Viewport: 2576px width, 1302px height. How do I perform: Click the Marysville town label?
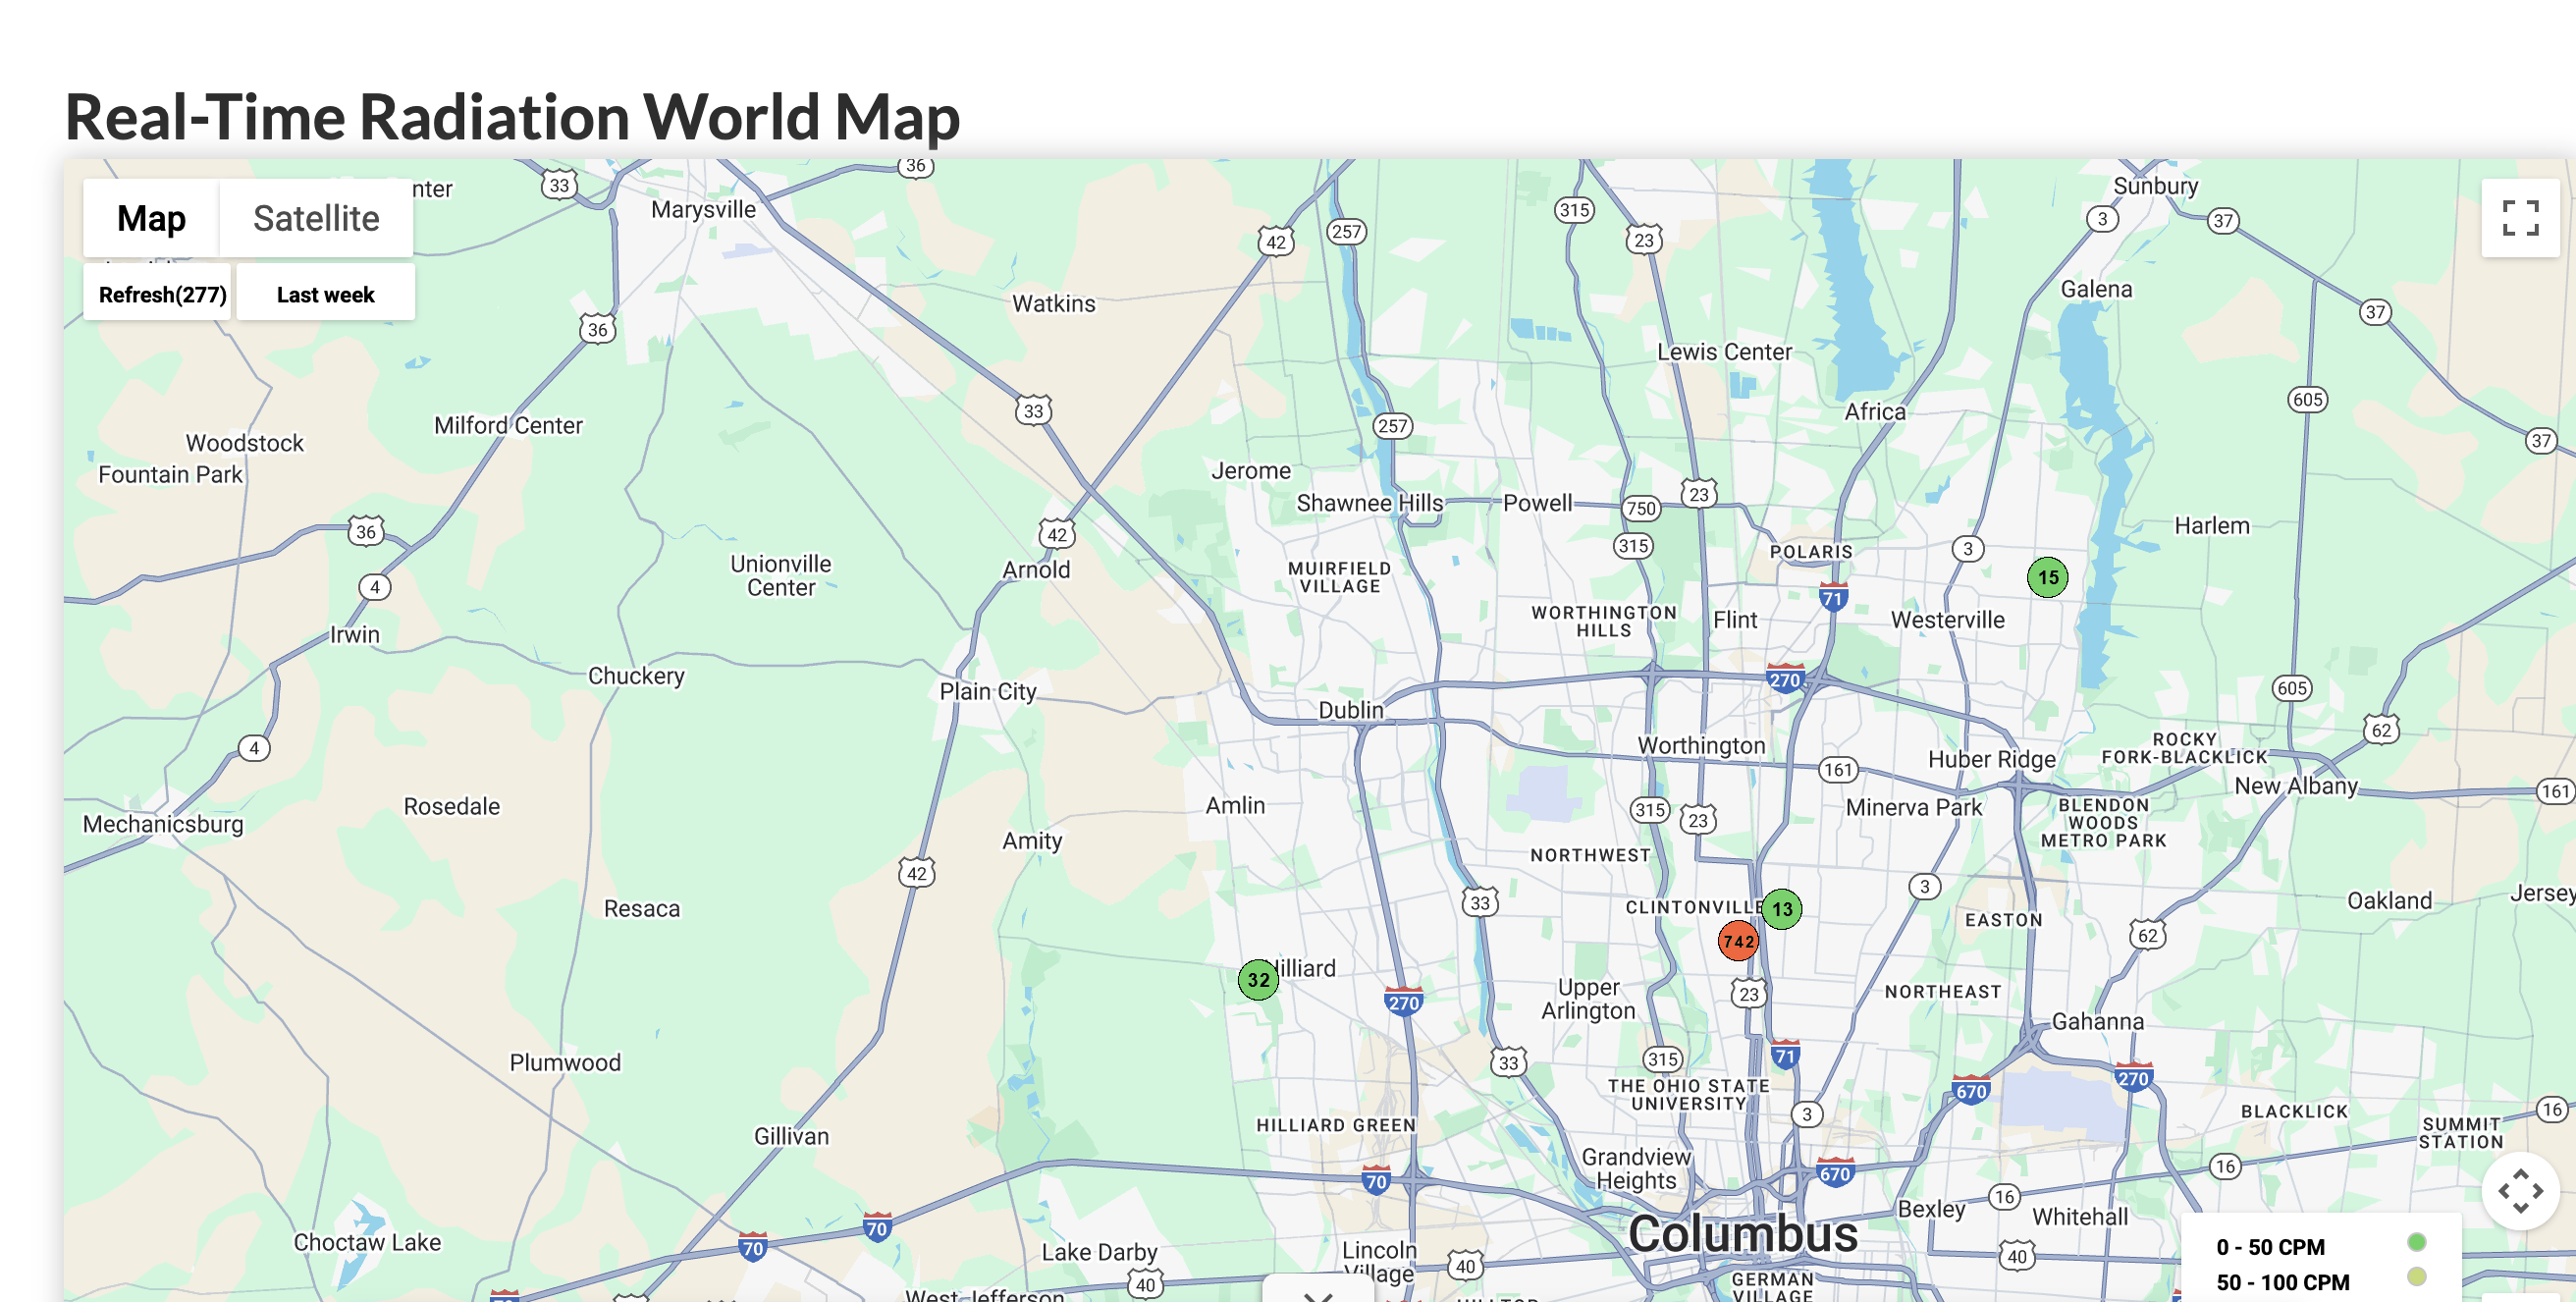(703, 209)
